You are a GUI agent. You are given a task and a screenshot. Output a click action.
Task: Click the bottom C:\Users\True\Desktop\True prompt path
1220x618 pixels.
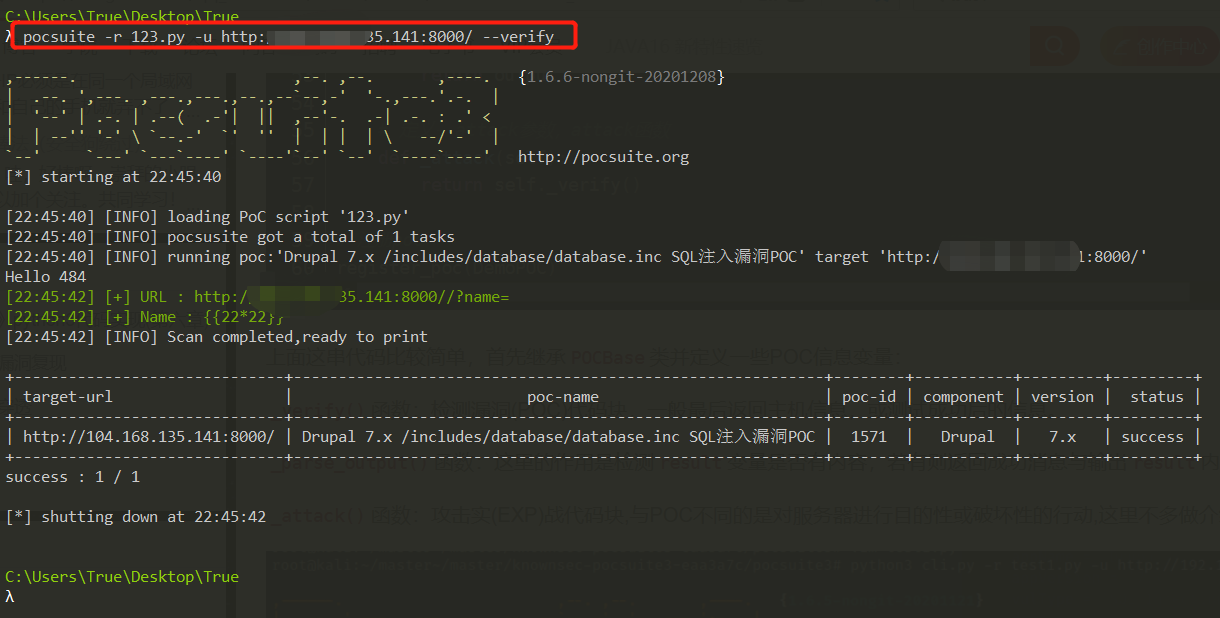tap(122, 577)
